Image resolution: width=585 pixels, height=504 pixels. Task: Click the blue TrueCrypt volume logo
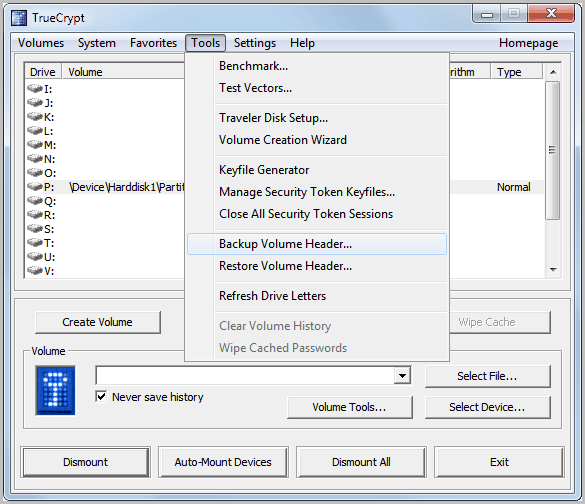coord(55,390)
